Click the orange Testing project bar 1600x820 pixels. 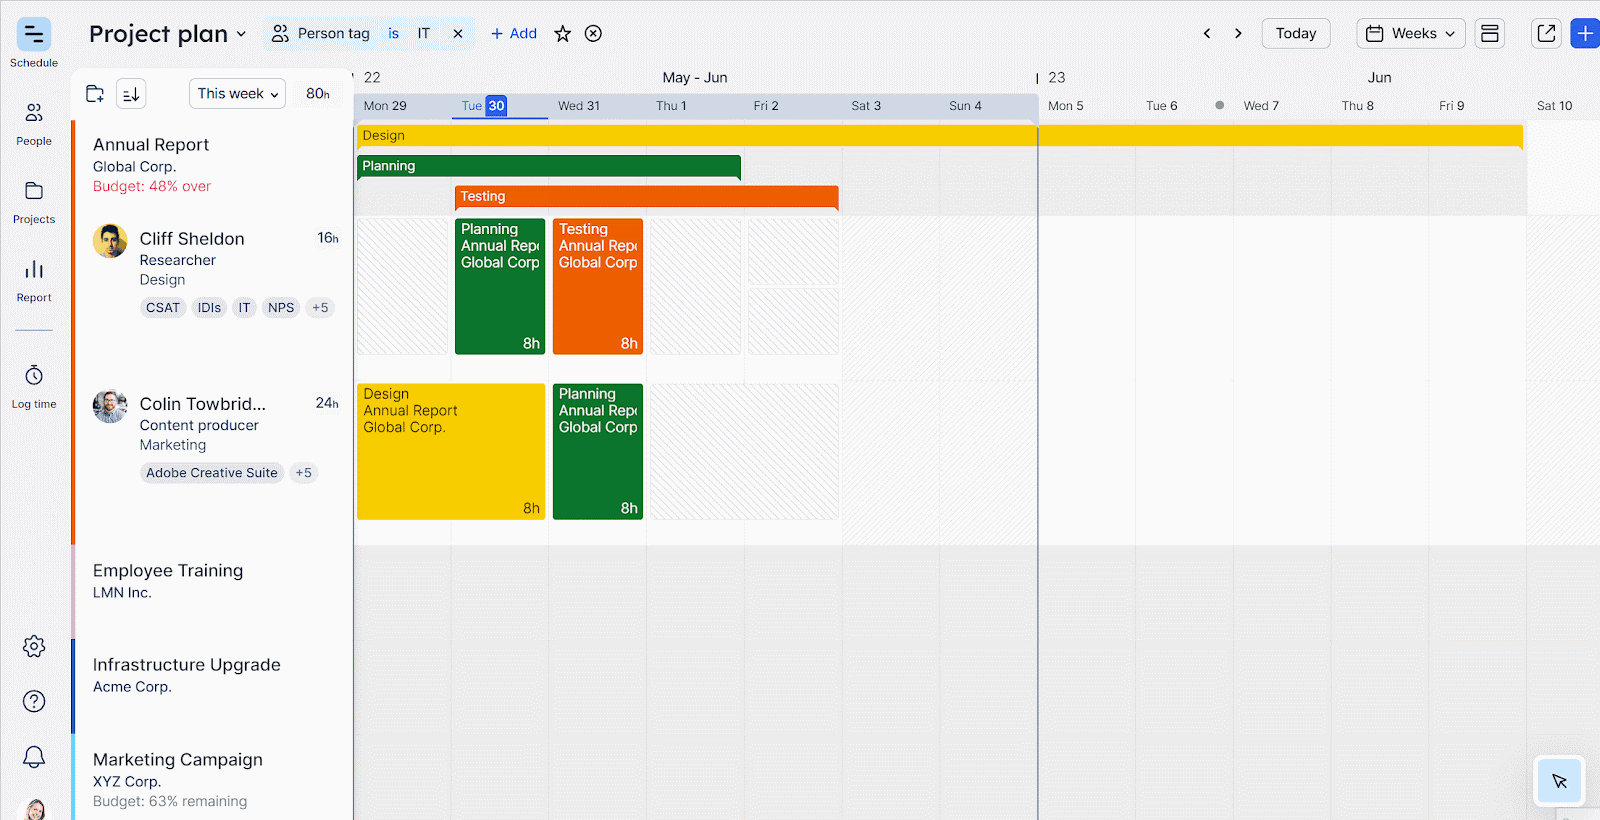[646, 197]
